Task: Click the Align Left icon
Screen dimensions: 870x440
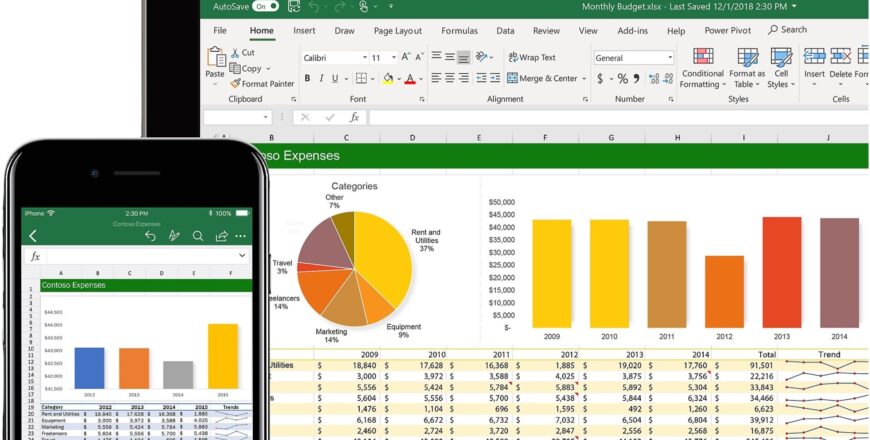Action: click(x=437, y=78)
